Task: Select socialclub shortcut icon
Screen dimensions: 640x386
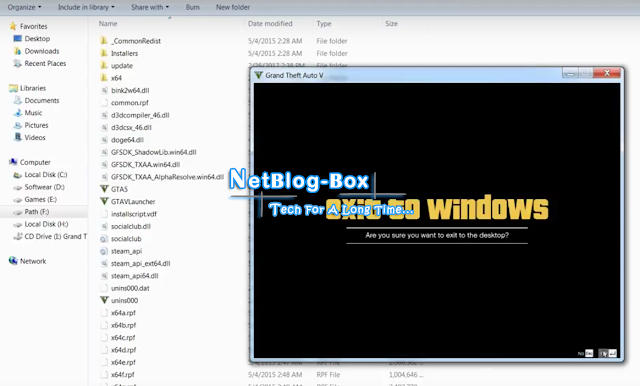Action: [x=104, y=239]
